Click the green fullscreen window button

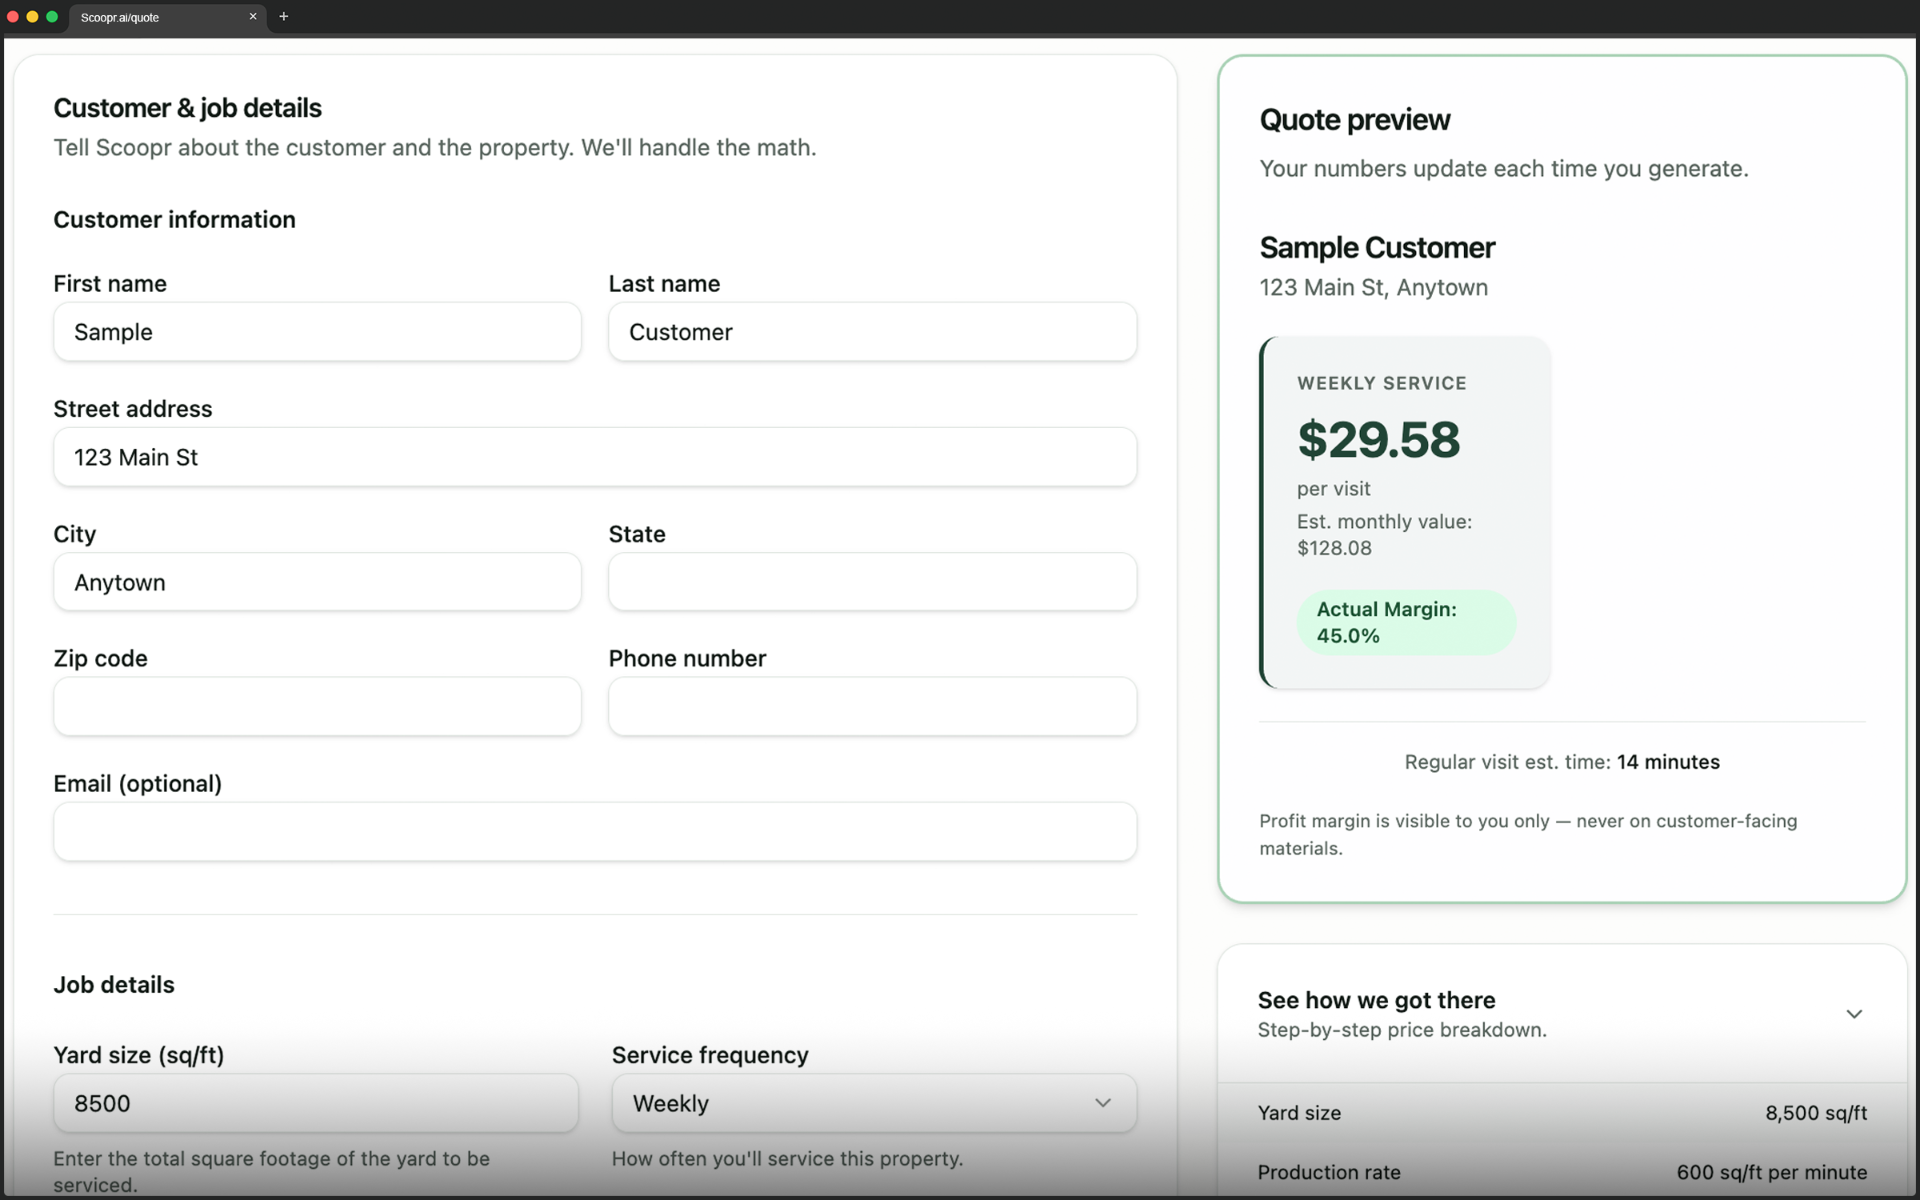pyautogui.click(x=52, y=16)
